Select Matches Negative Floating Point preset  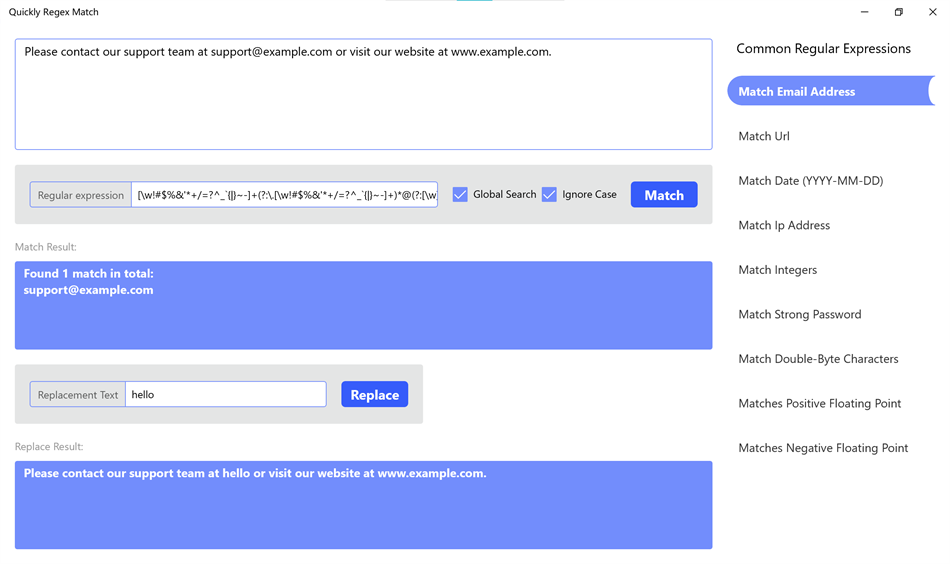(x=823, y=448)
